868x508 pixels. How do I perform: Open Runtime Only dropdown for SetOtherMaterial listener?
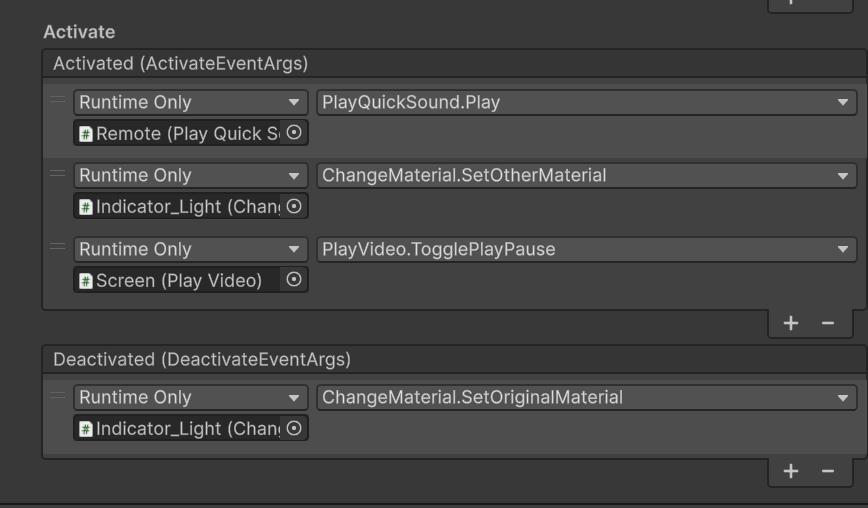(x=190, y=176)
